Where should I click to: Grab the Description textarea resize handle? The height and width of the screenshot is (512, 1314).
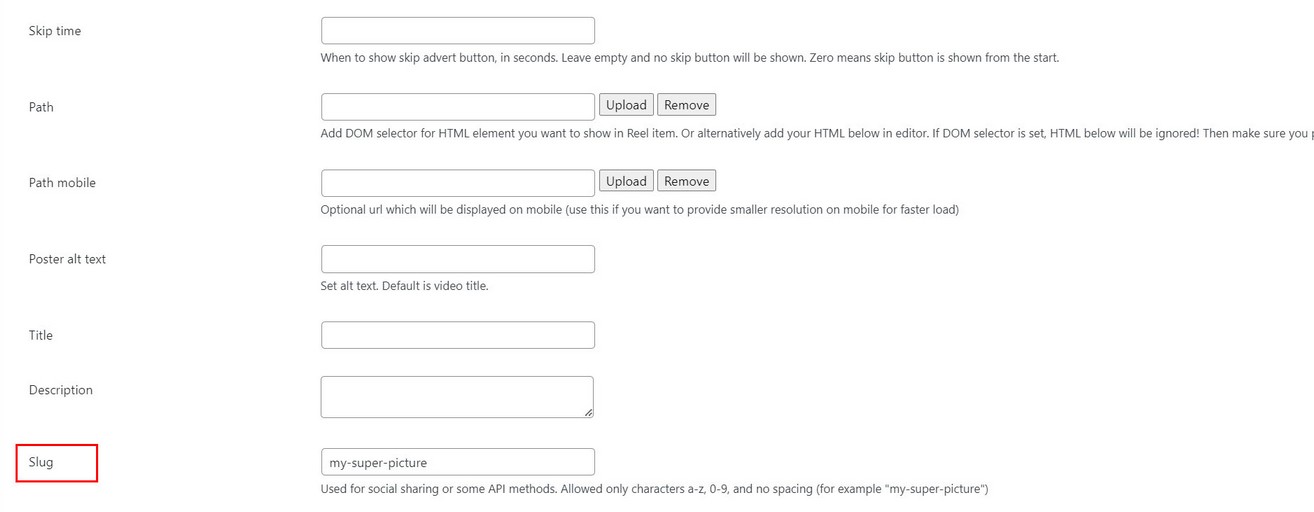[x=588, y=412]
